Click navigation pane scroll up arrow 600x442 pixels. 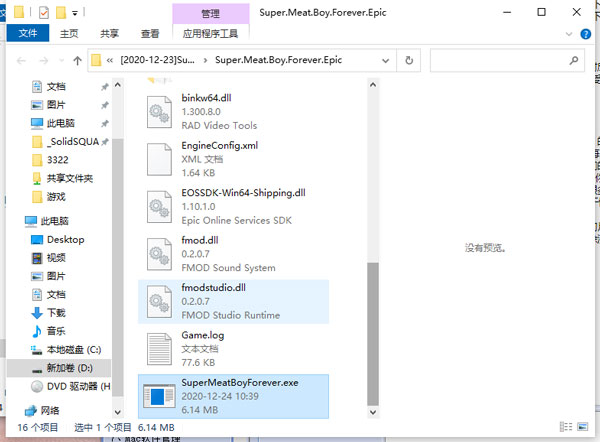[118, 85]
